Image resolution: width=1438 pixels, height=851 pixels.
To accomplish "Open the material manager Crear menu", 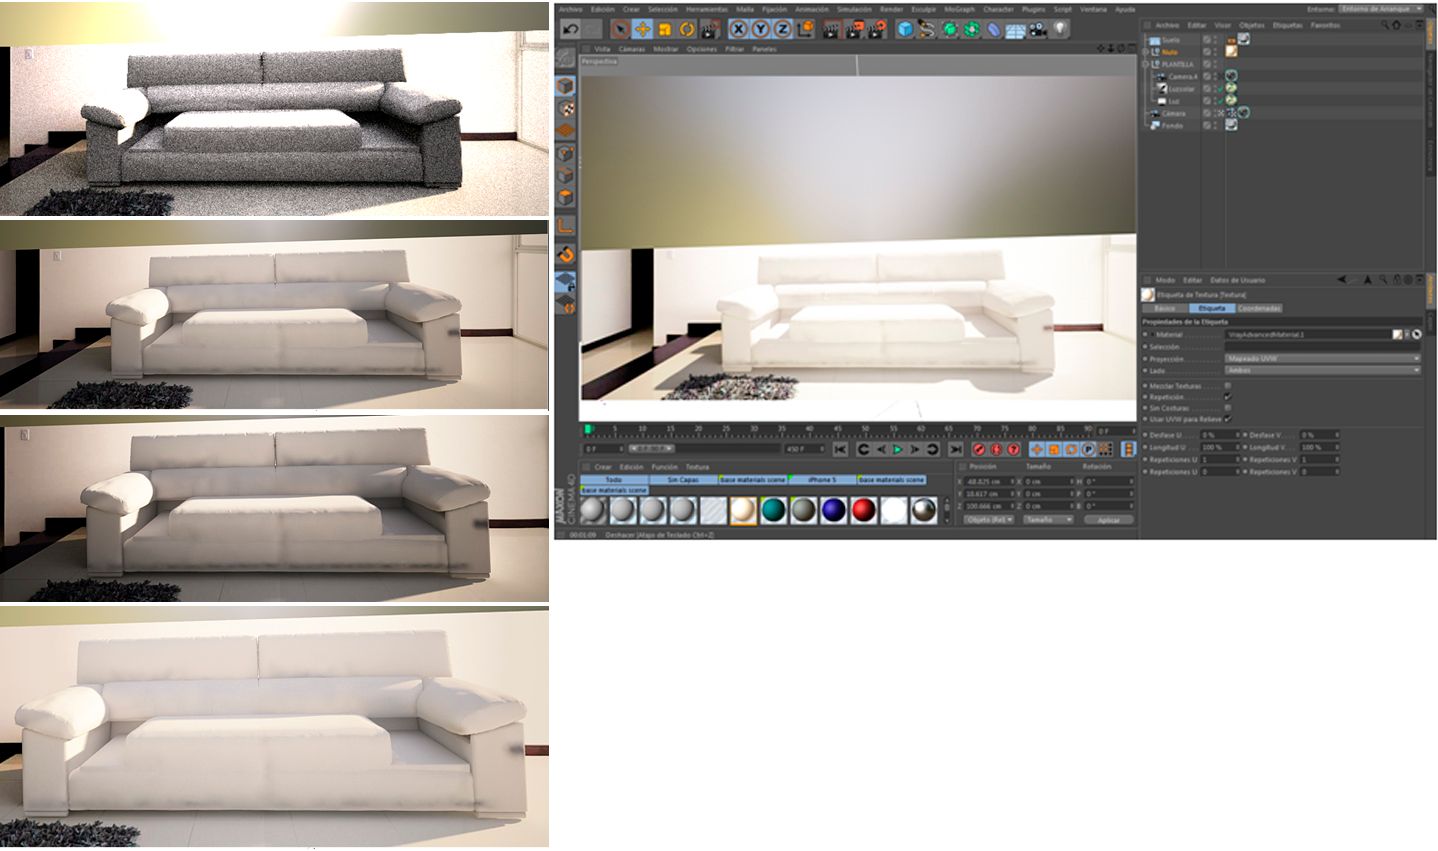I will point(603,467).
